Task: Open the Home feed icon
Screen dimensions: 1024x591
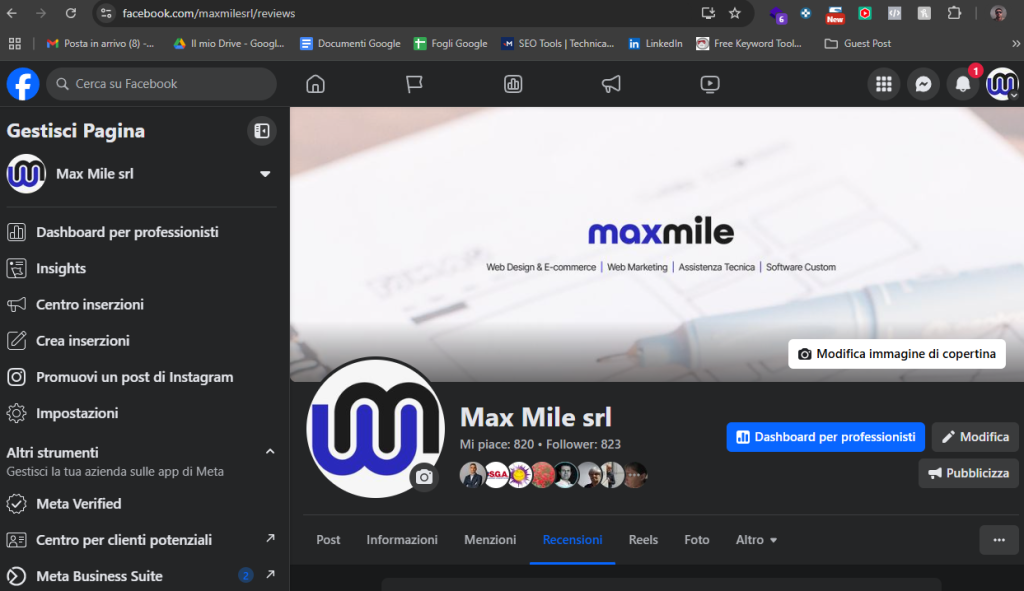Action: 315,84
